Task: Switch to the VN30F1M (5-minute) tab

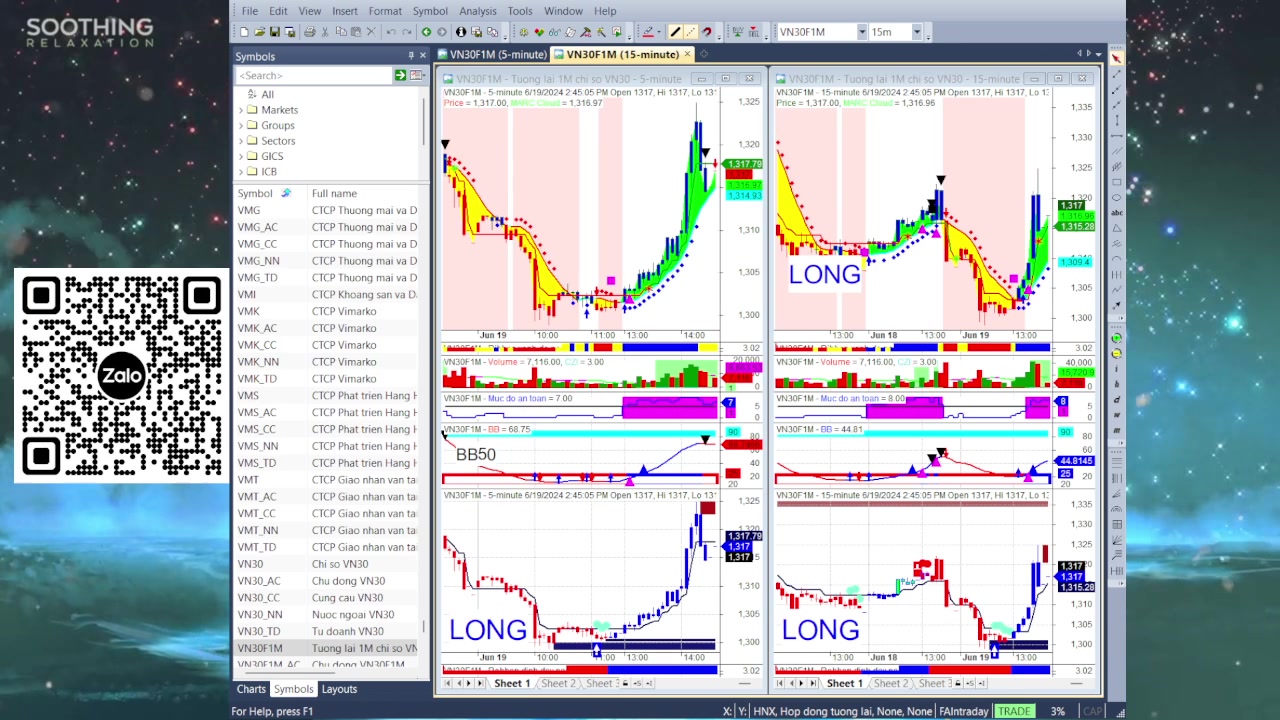Action: [496, 54]
